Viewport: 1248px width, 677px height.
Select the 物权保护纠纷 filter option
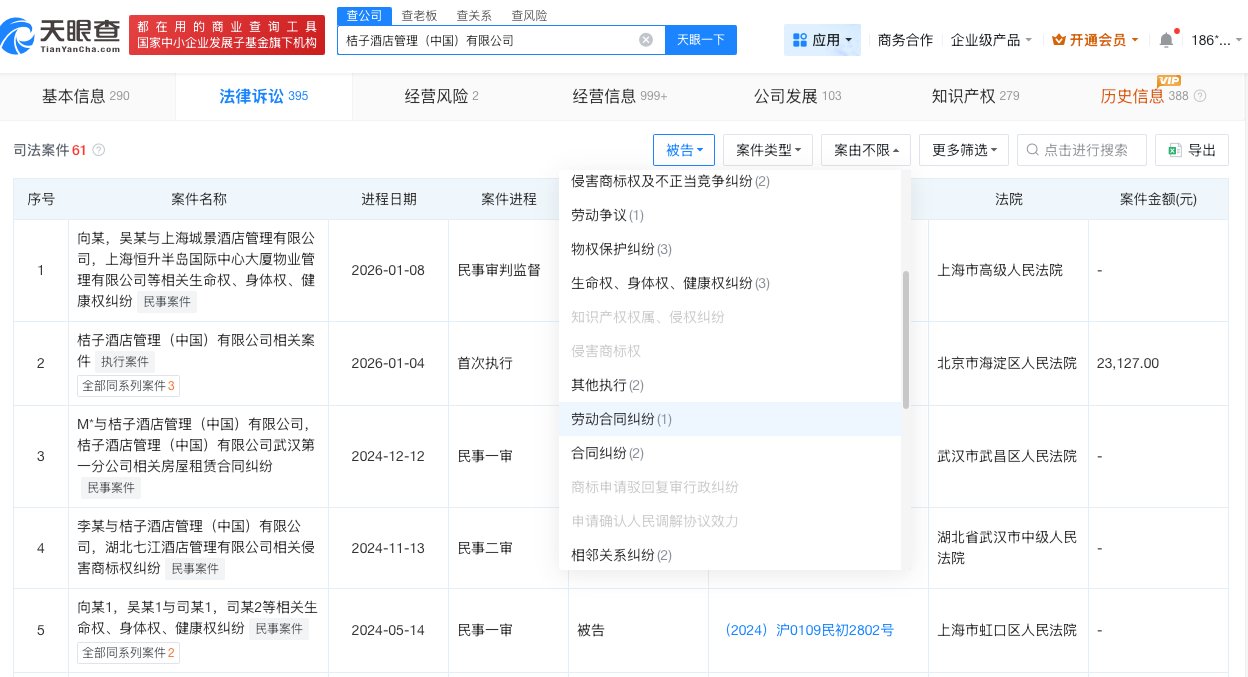(618, 249)
